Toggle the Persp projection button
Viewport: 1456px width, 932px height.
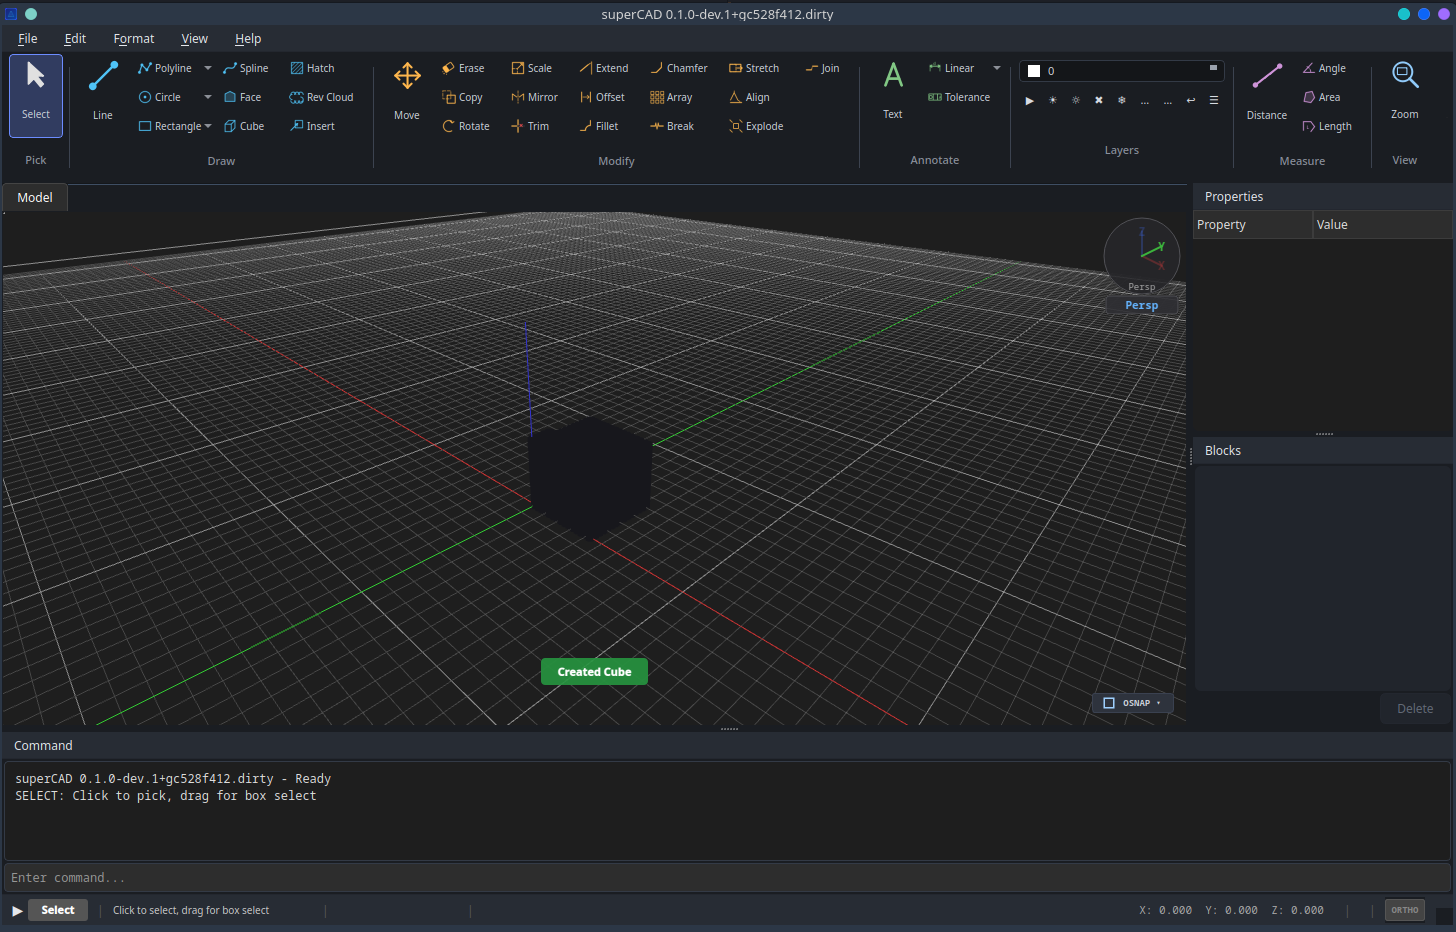click(1142, 306)
